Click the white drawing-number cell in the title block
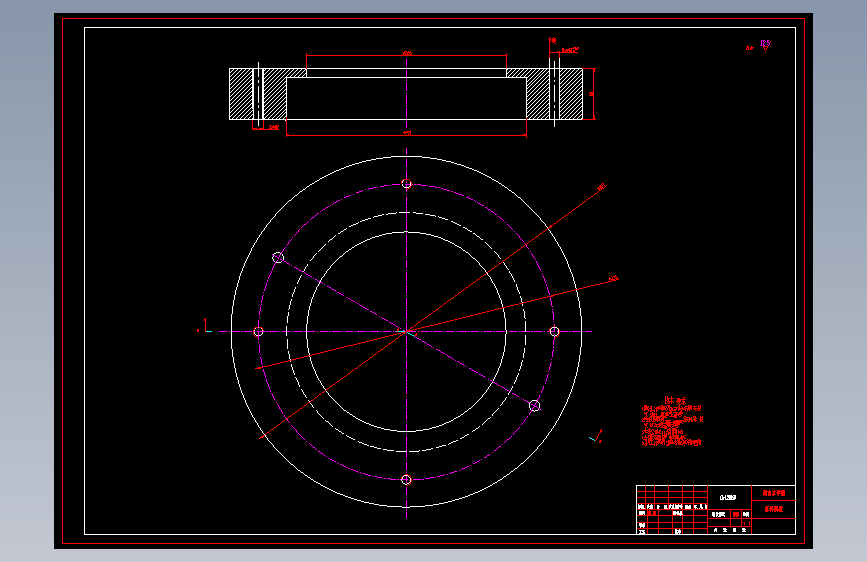 tap(729, 498)
